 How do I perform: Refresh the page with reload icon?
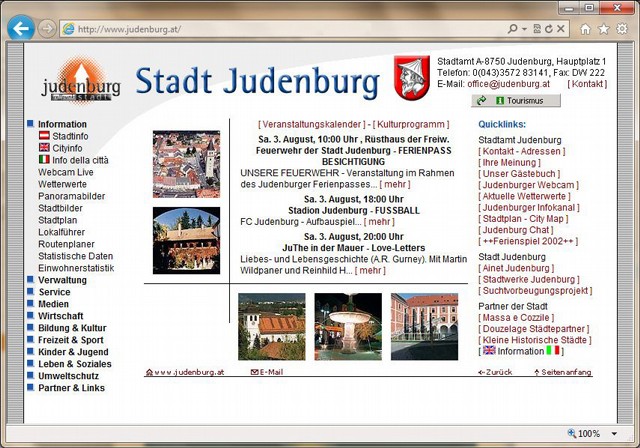(549, 29)
